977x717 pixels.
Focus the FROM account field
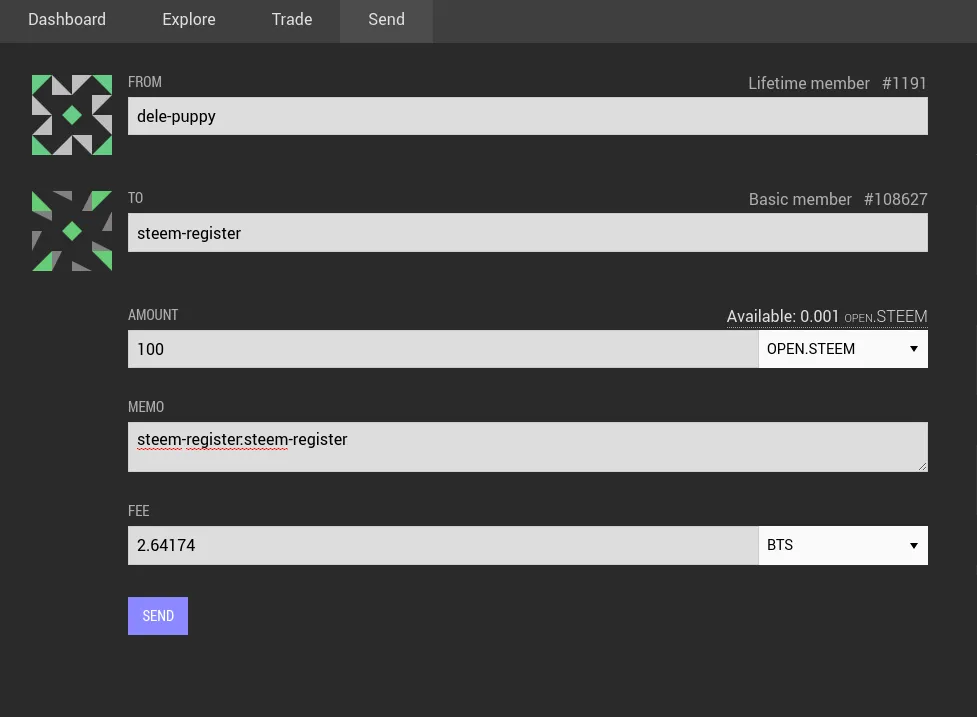click(527, 116)
